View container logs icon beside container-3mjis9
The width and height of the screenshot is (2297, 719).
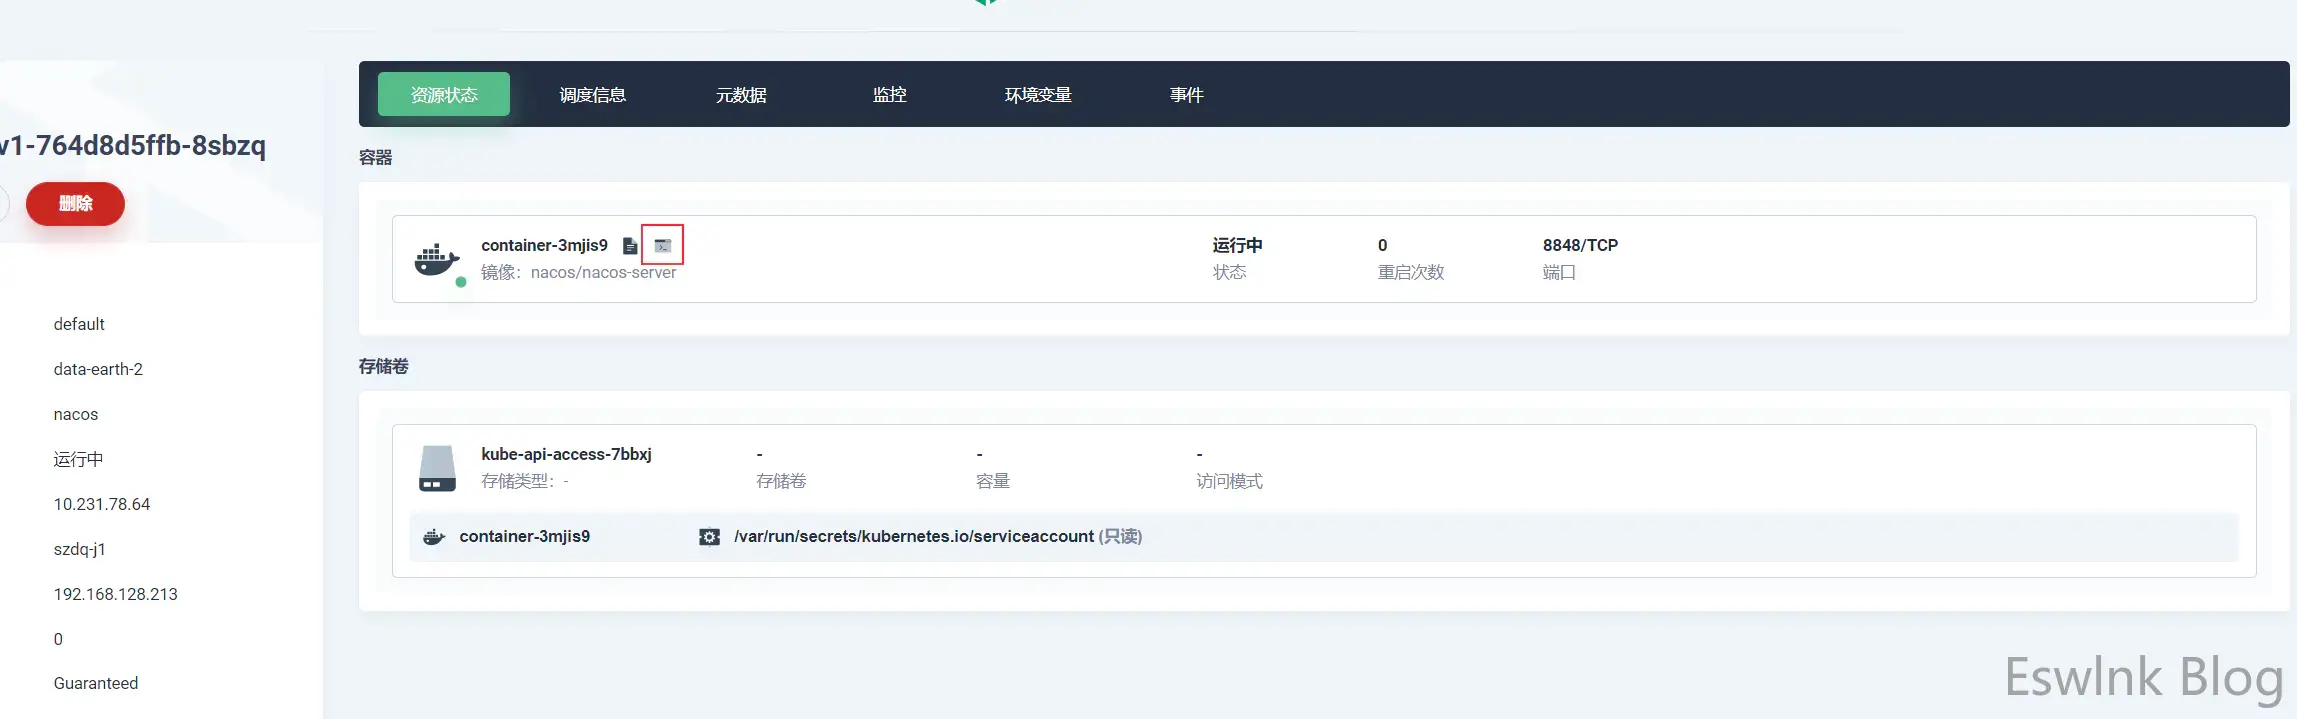coord(630,246)
